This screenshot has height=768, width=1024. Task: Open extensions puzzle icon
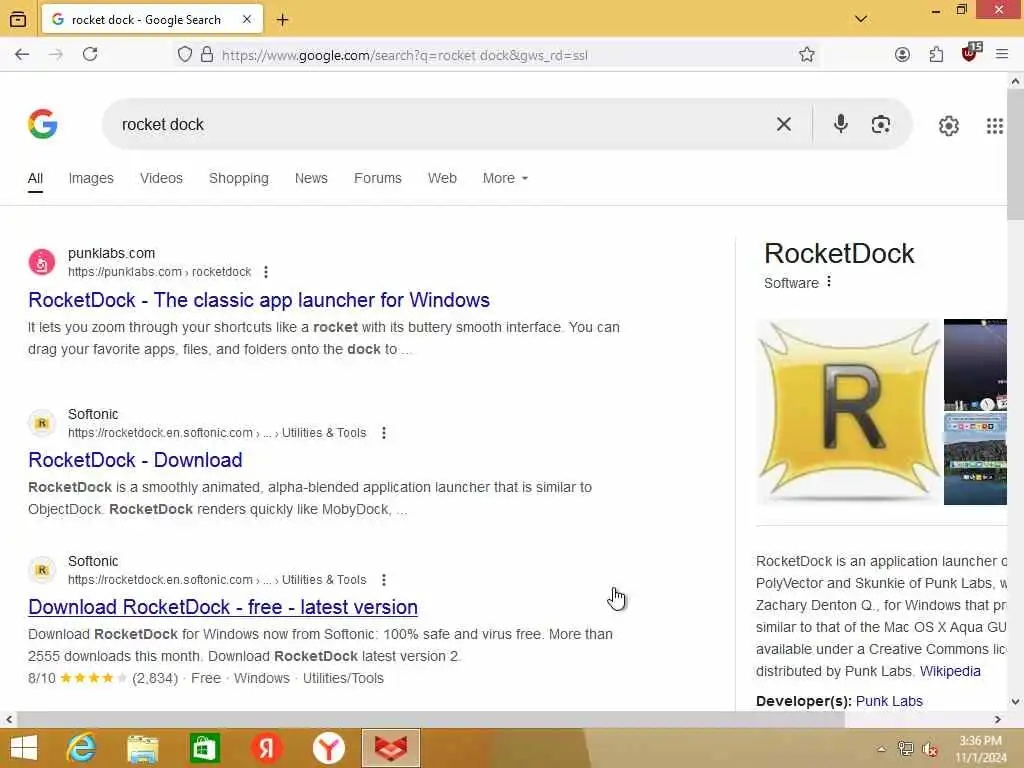[x=936, y=54]
